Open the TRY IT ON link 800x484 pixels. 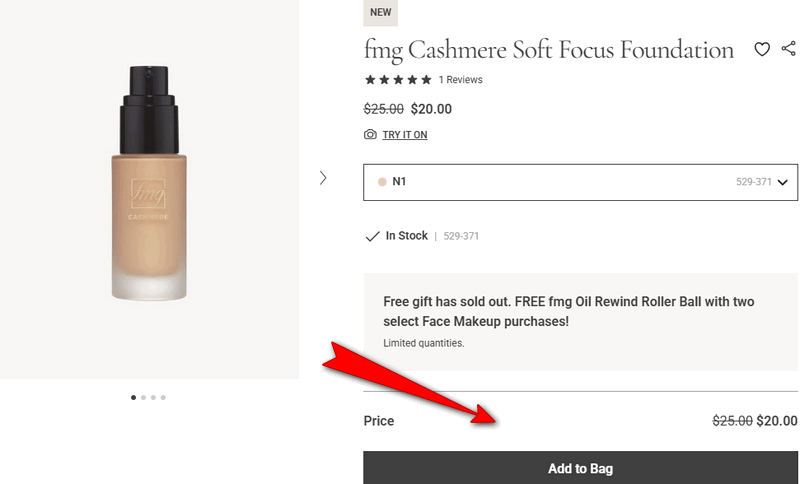405,135
